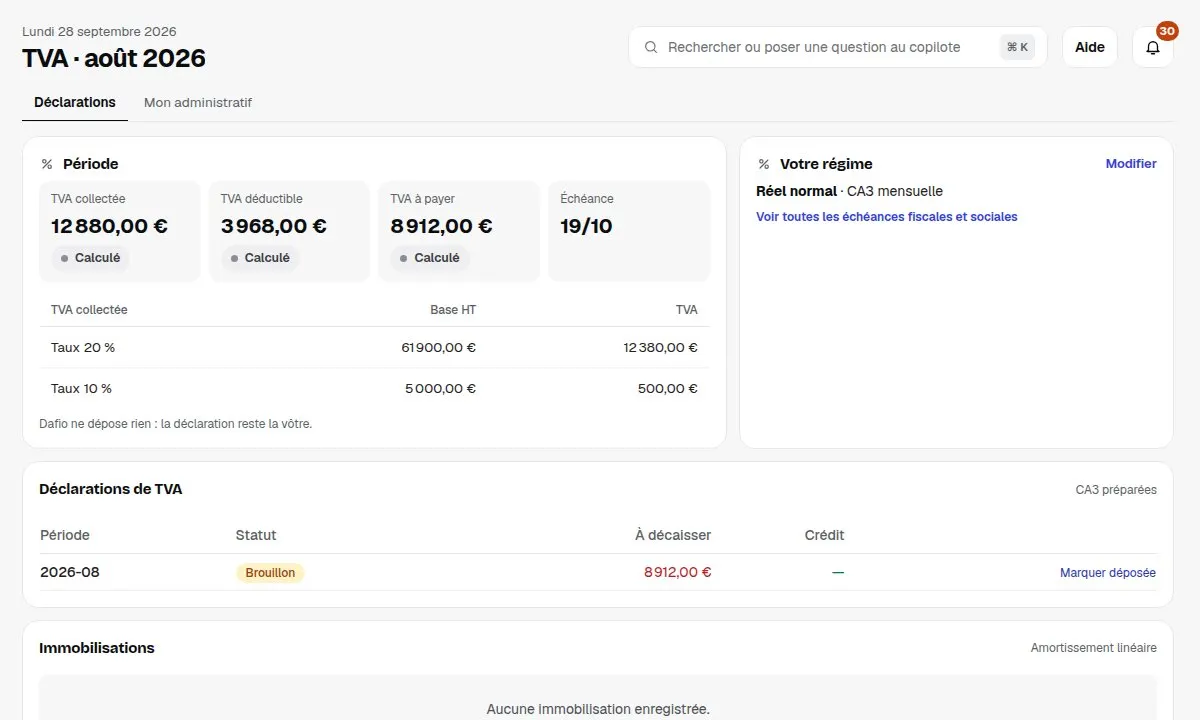Screen dimensions: 1200x720
Task: Select the Échéance 19/10 card
Action: point(629,231)
